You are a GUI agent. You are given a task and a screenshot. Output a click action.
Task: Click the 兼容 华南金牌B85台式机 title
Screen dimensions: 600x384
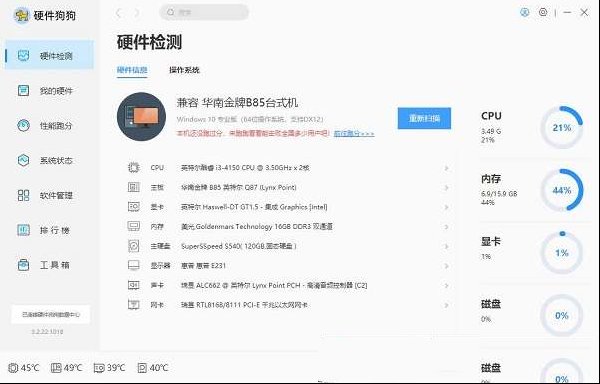pos(237,103)
